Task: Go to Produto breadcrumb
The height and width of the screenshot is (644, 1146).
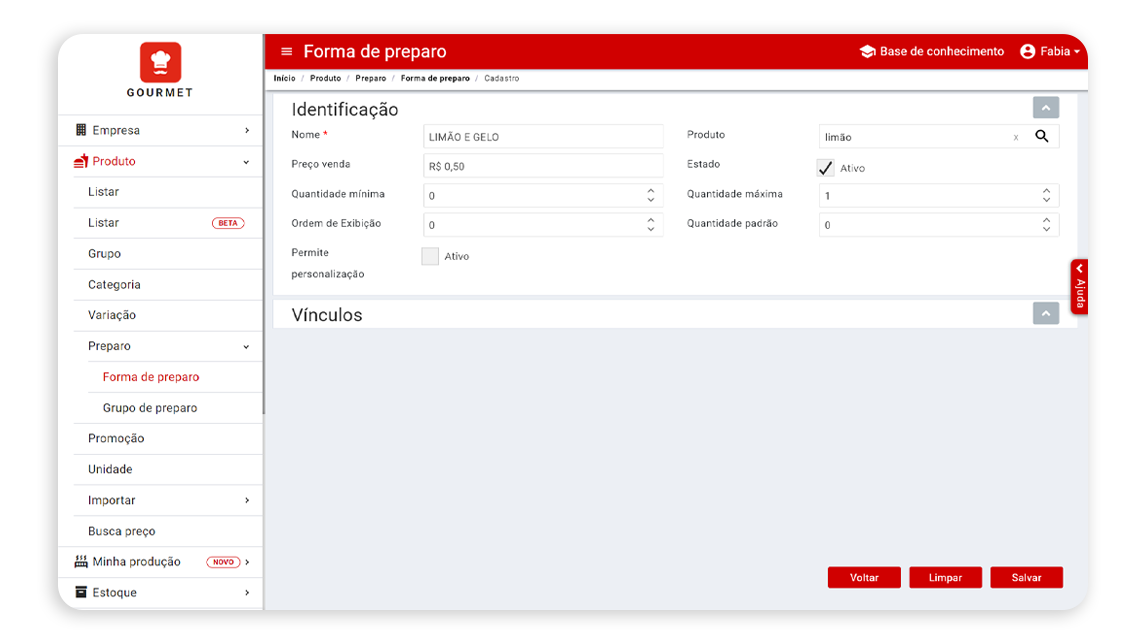Action: (x=325, y=78)
